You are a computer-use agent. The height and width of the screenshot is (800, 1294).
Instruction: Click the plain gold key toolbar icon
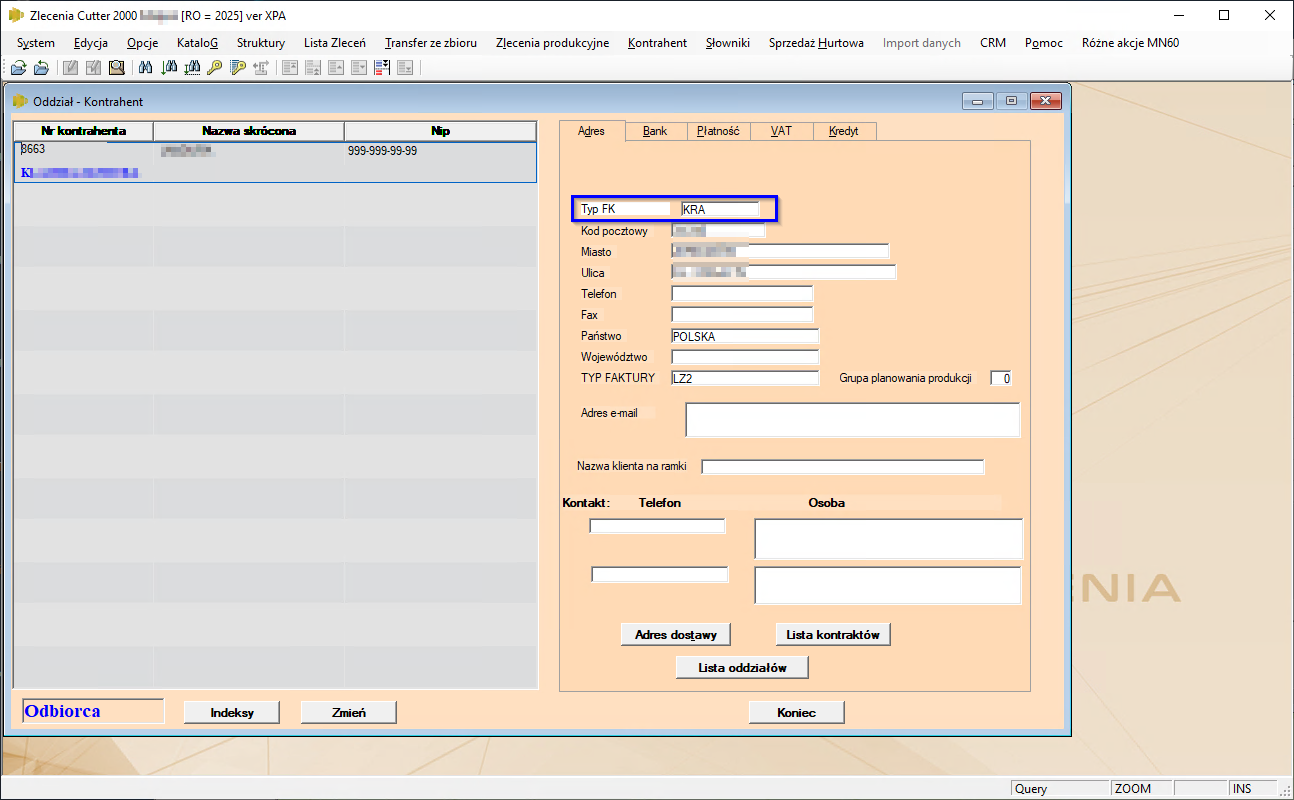214,68
